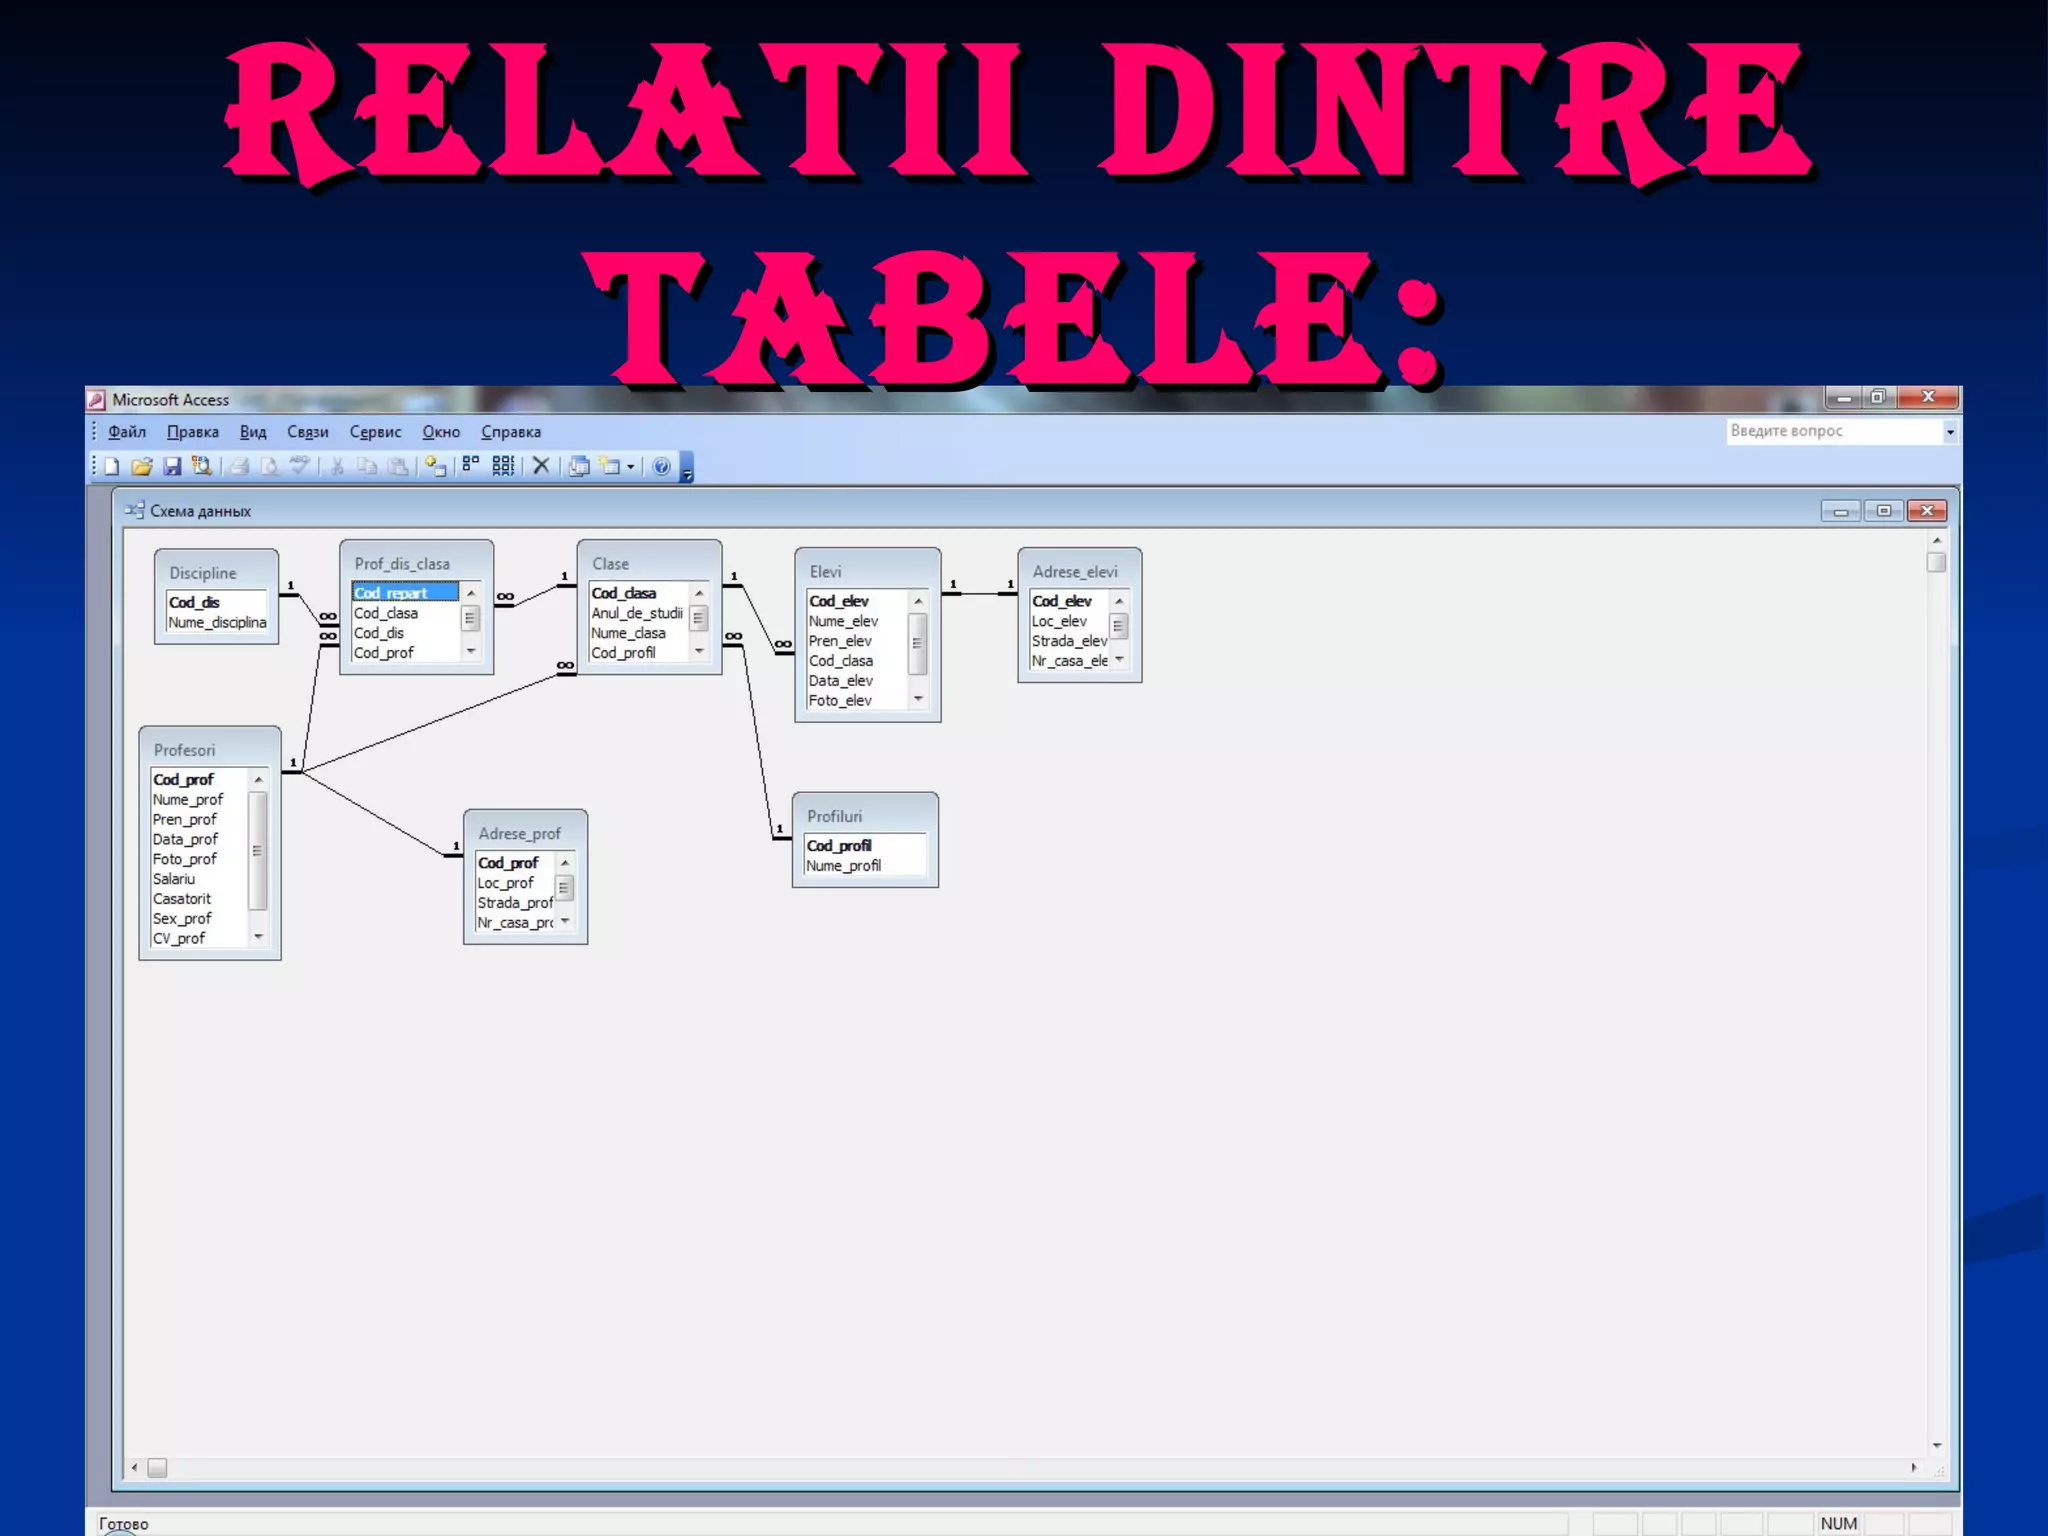Maximize the Схема данных window

1884,511
